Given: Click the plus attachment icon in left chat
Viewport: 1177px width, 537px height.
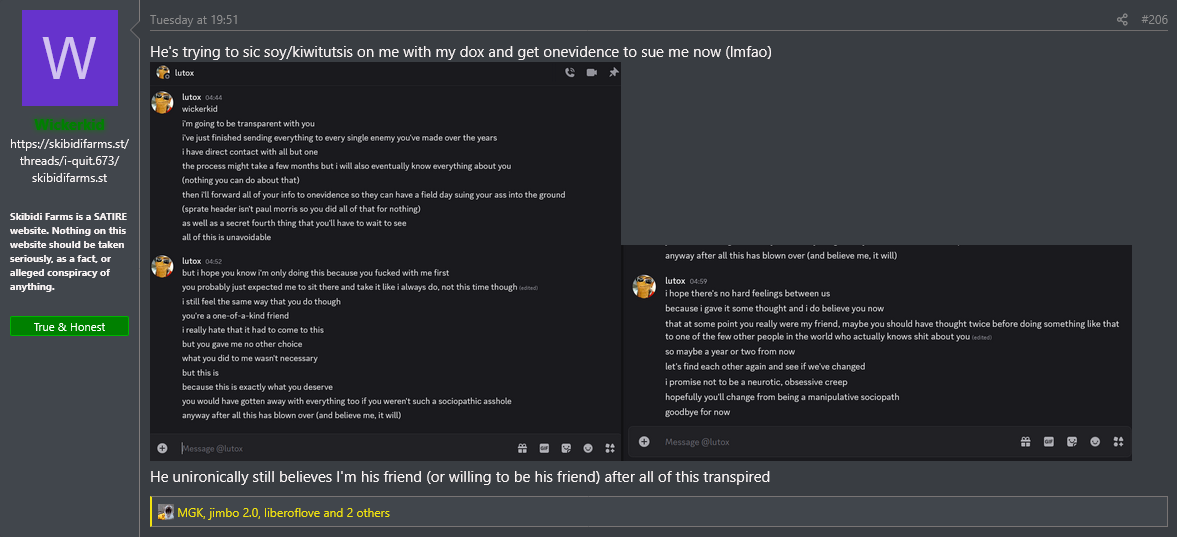Looking at the screenshot, I should pyautogui.click(x=162, y=448).
